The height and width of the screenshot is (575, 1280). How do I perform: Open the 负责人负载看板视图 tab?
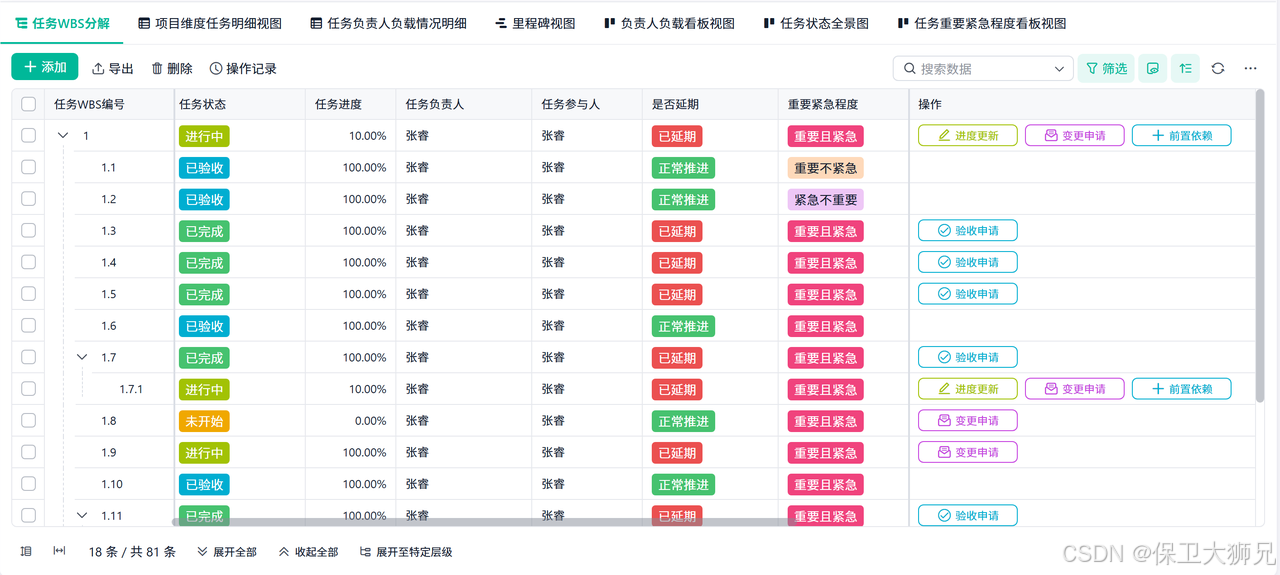670,23
